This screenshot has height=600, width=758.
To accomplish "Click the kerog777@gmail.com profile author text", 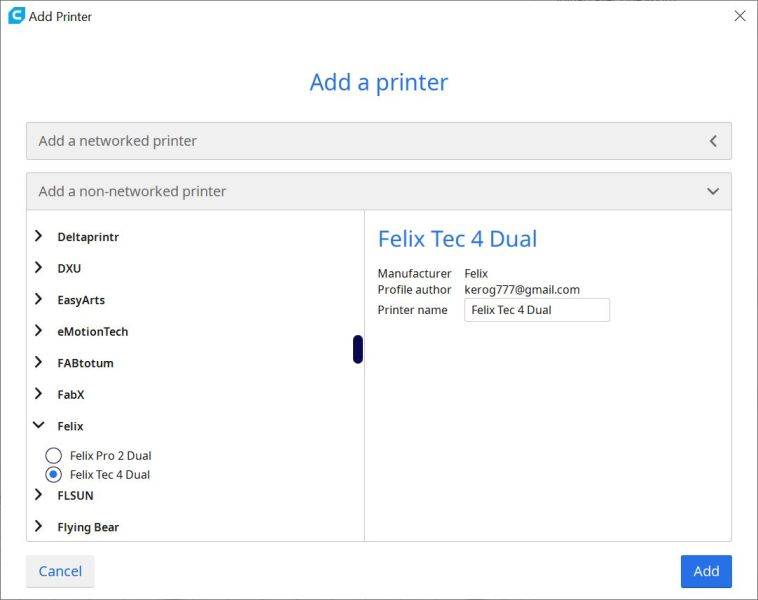I will click(522, 290).
